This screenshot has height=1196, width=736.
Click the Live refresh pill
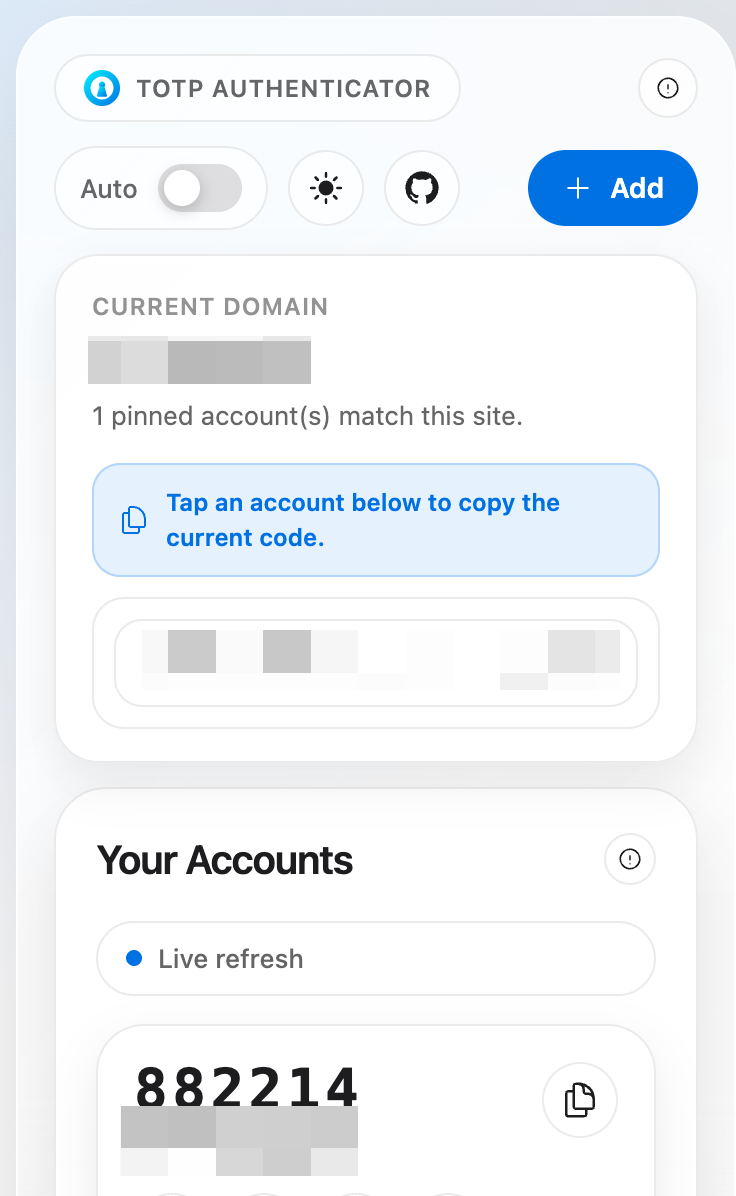click(x=376, y=959)
